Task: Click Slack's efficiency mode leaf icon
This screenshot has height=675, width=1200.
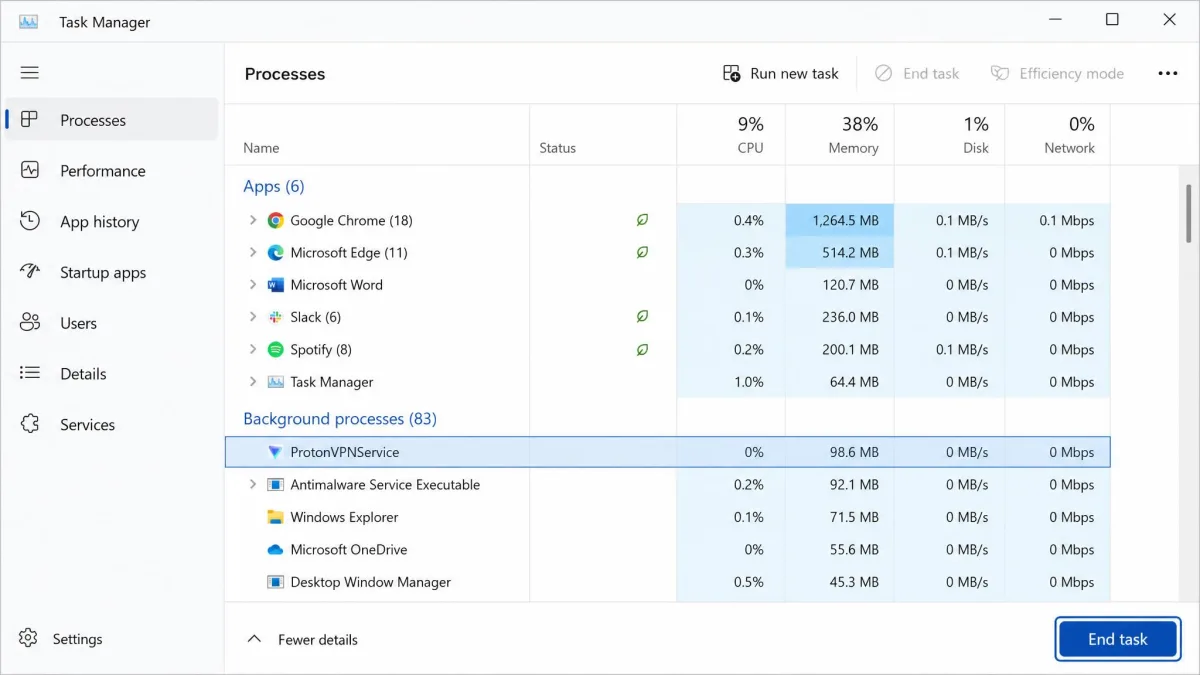Action: [x=642, y=317]
